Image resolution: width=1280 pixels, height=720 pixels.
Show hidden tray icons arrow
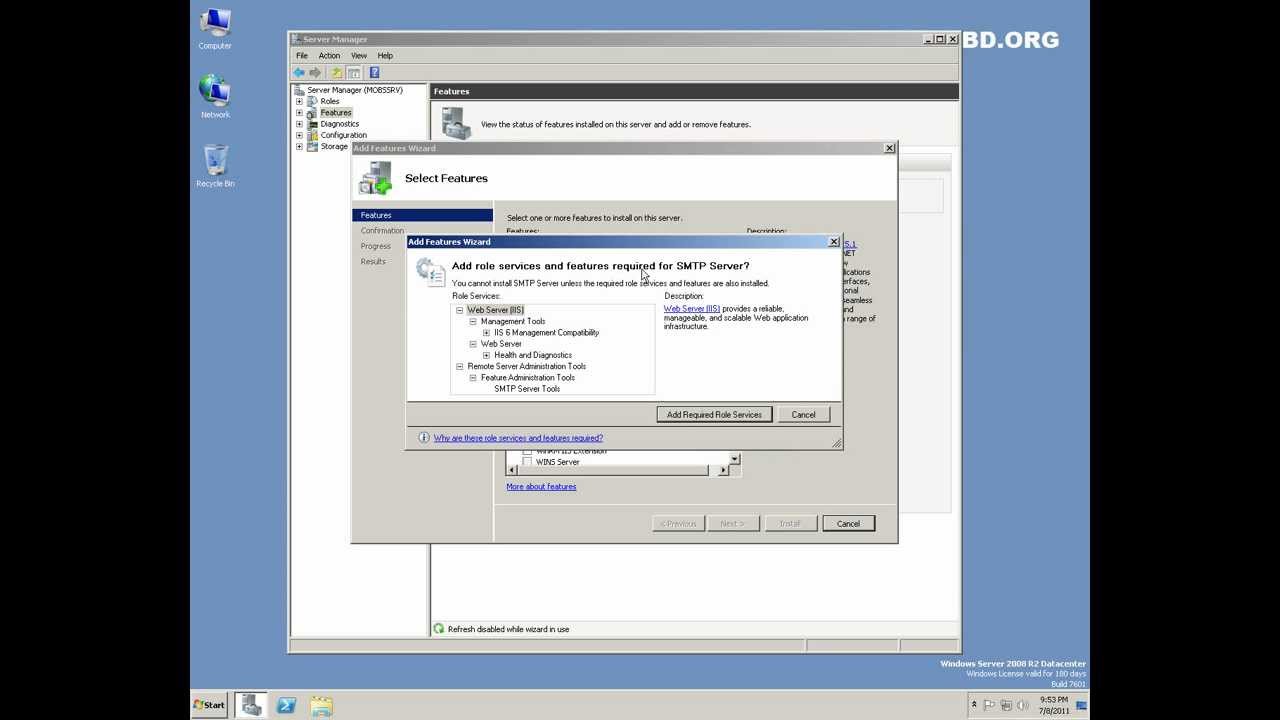[x=974, y=705]
